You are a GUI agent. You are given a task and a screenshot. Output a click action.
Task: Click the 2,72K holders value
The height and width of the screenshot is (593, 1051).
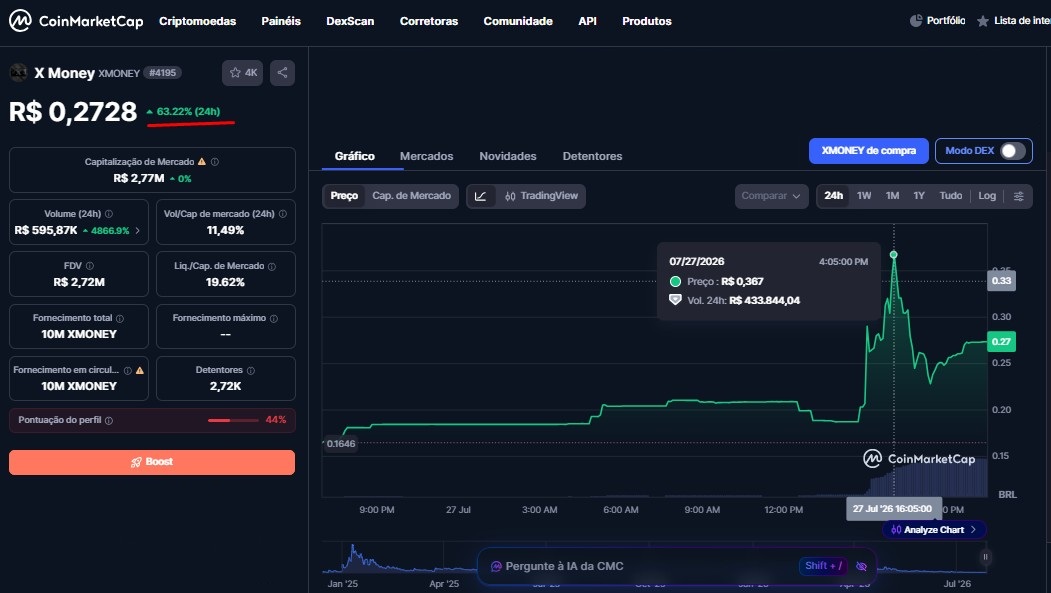click(x=225, y=386)
